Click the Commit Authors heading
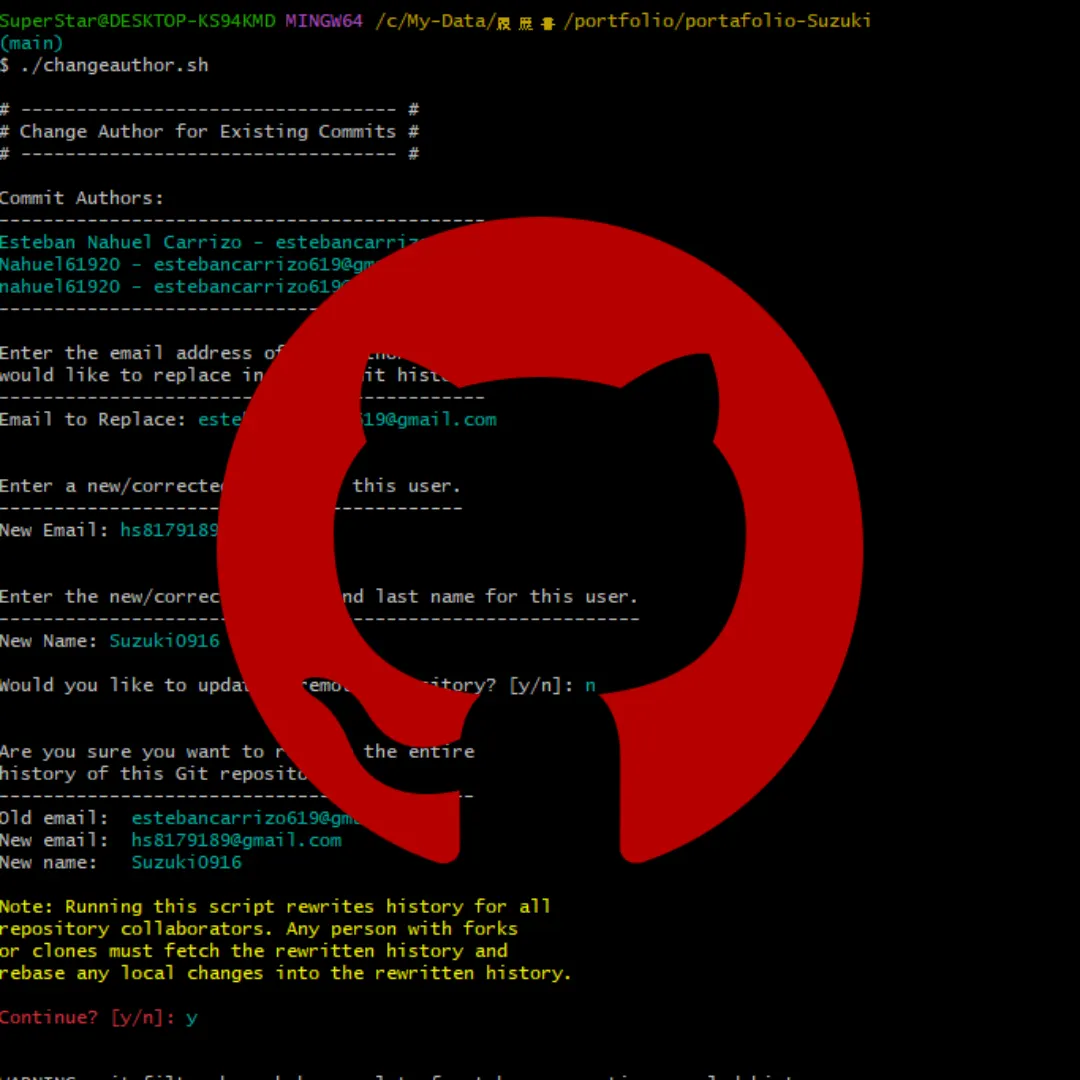The image size is (1080, 1080). tap(82, 197)
